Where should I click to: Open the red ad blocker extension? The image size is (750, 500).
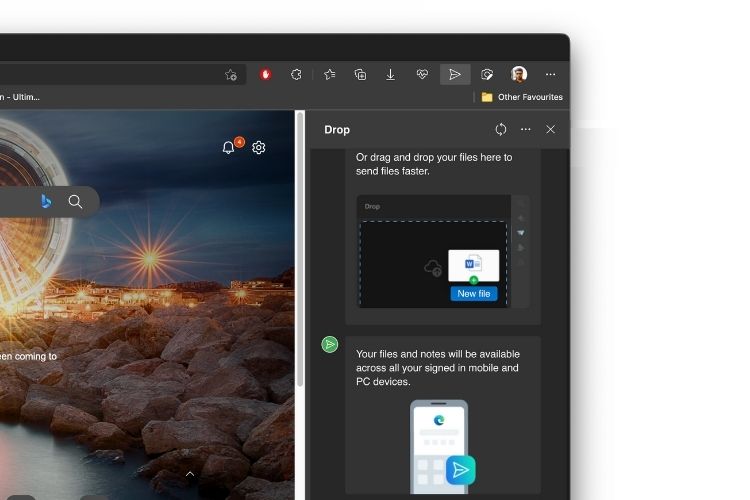(265, 75)
